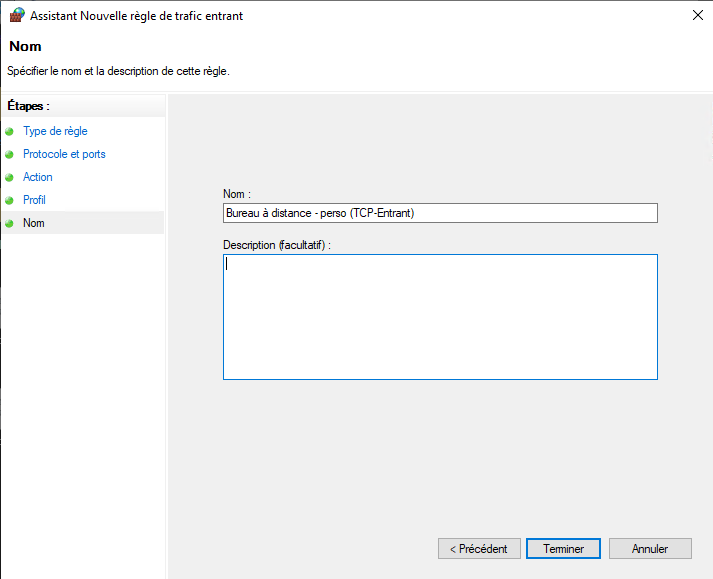
Task: Click the green bullet beside Action
Action: pyautogui.click(x=9, y=177)
